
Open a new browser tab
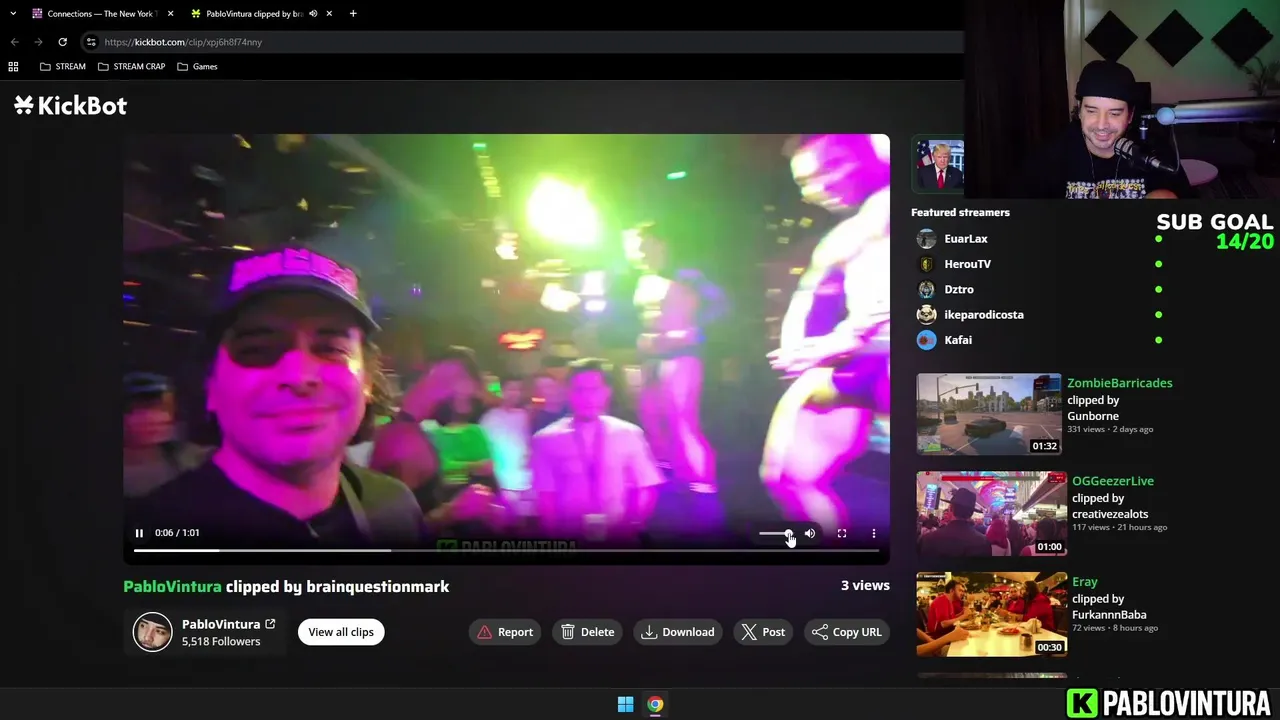(353, 14)
